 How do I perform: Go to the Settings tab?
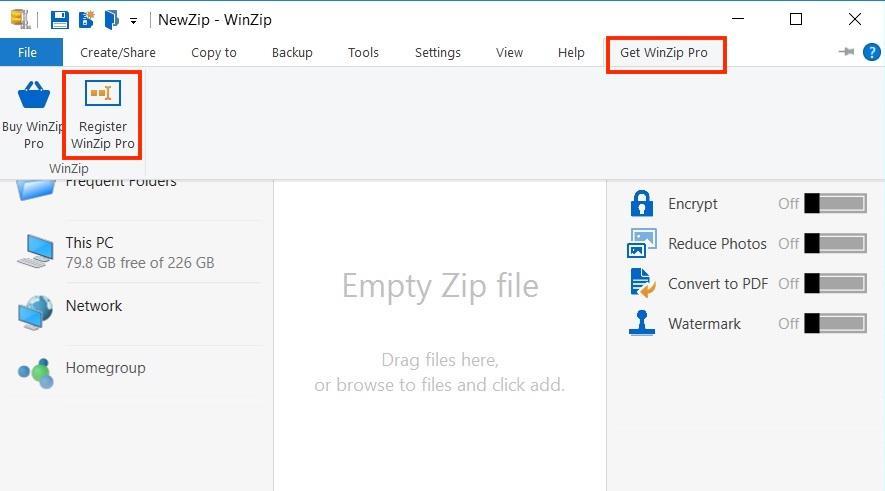pos(438,52)
